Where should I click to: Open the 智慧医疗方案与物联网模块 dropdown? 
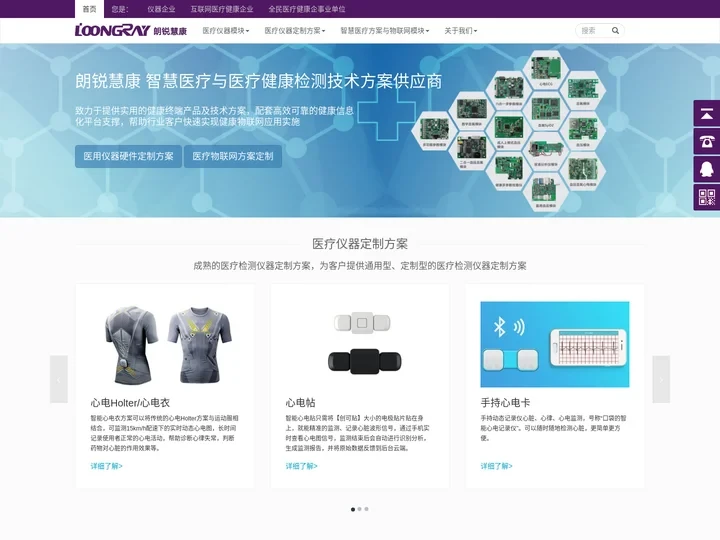point(384,31)
